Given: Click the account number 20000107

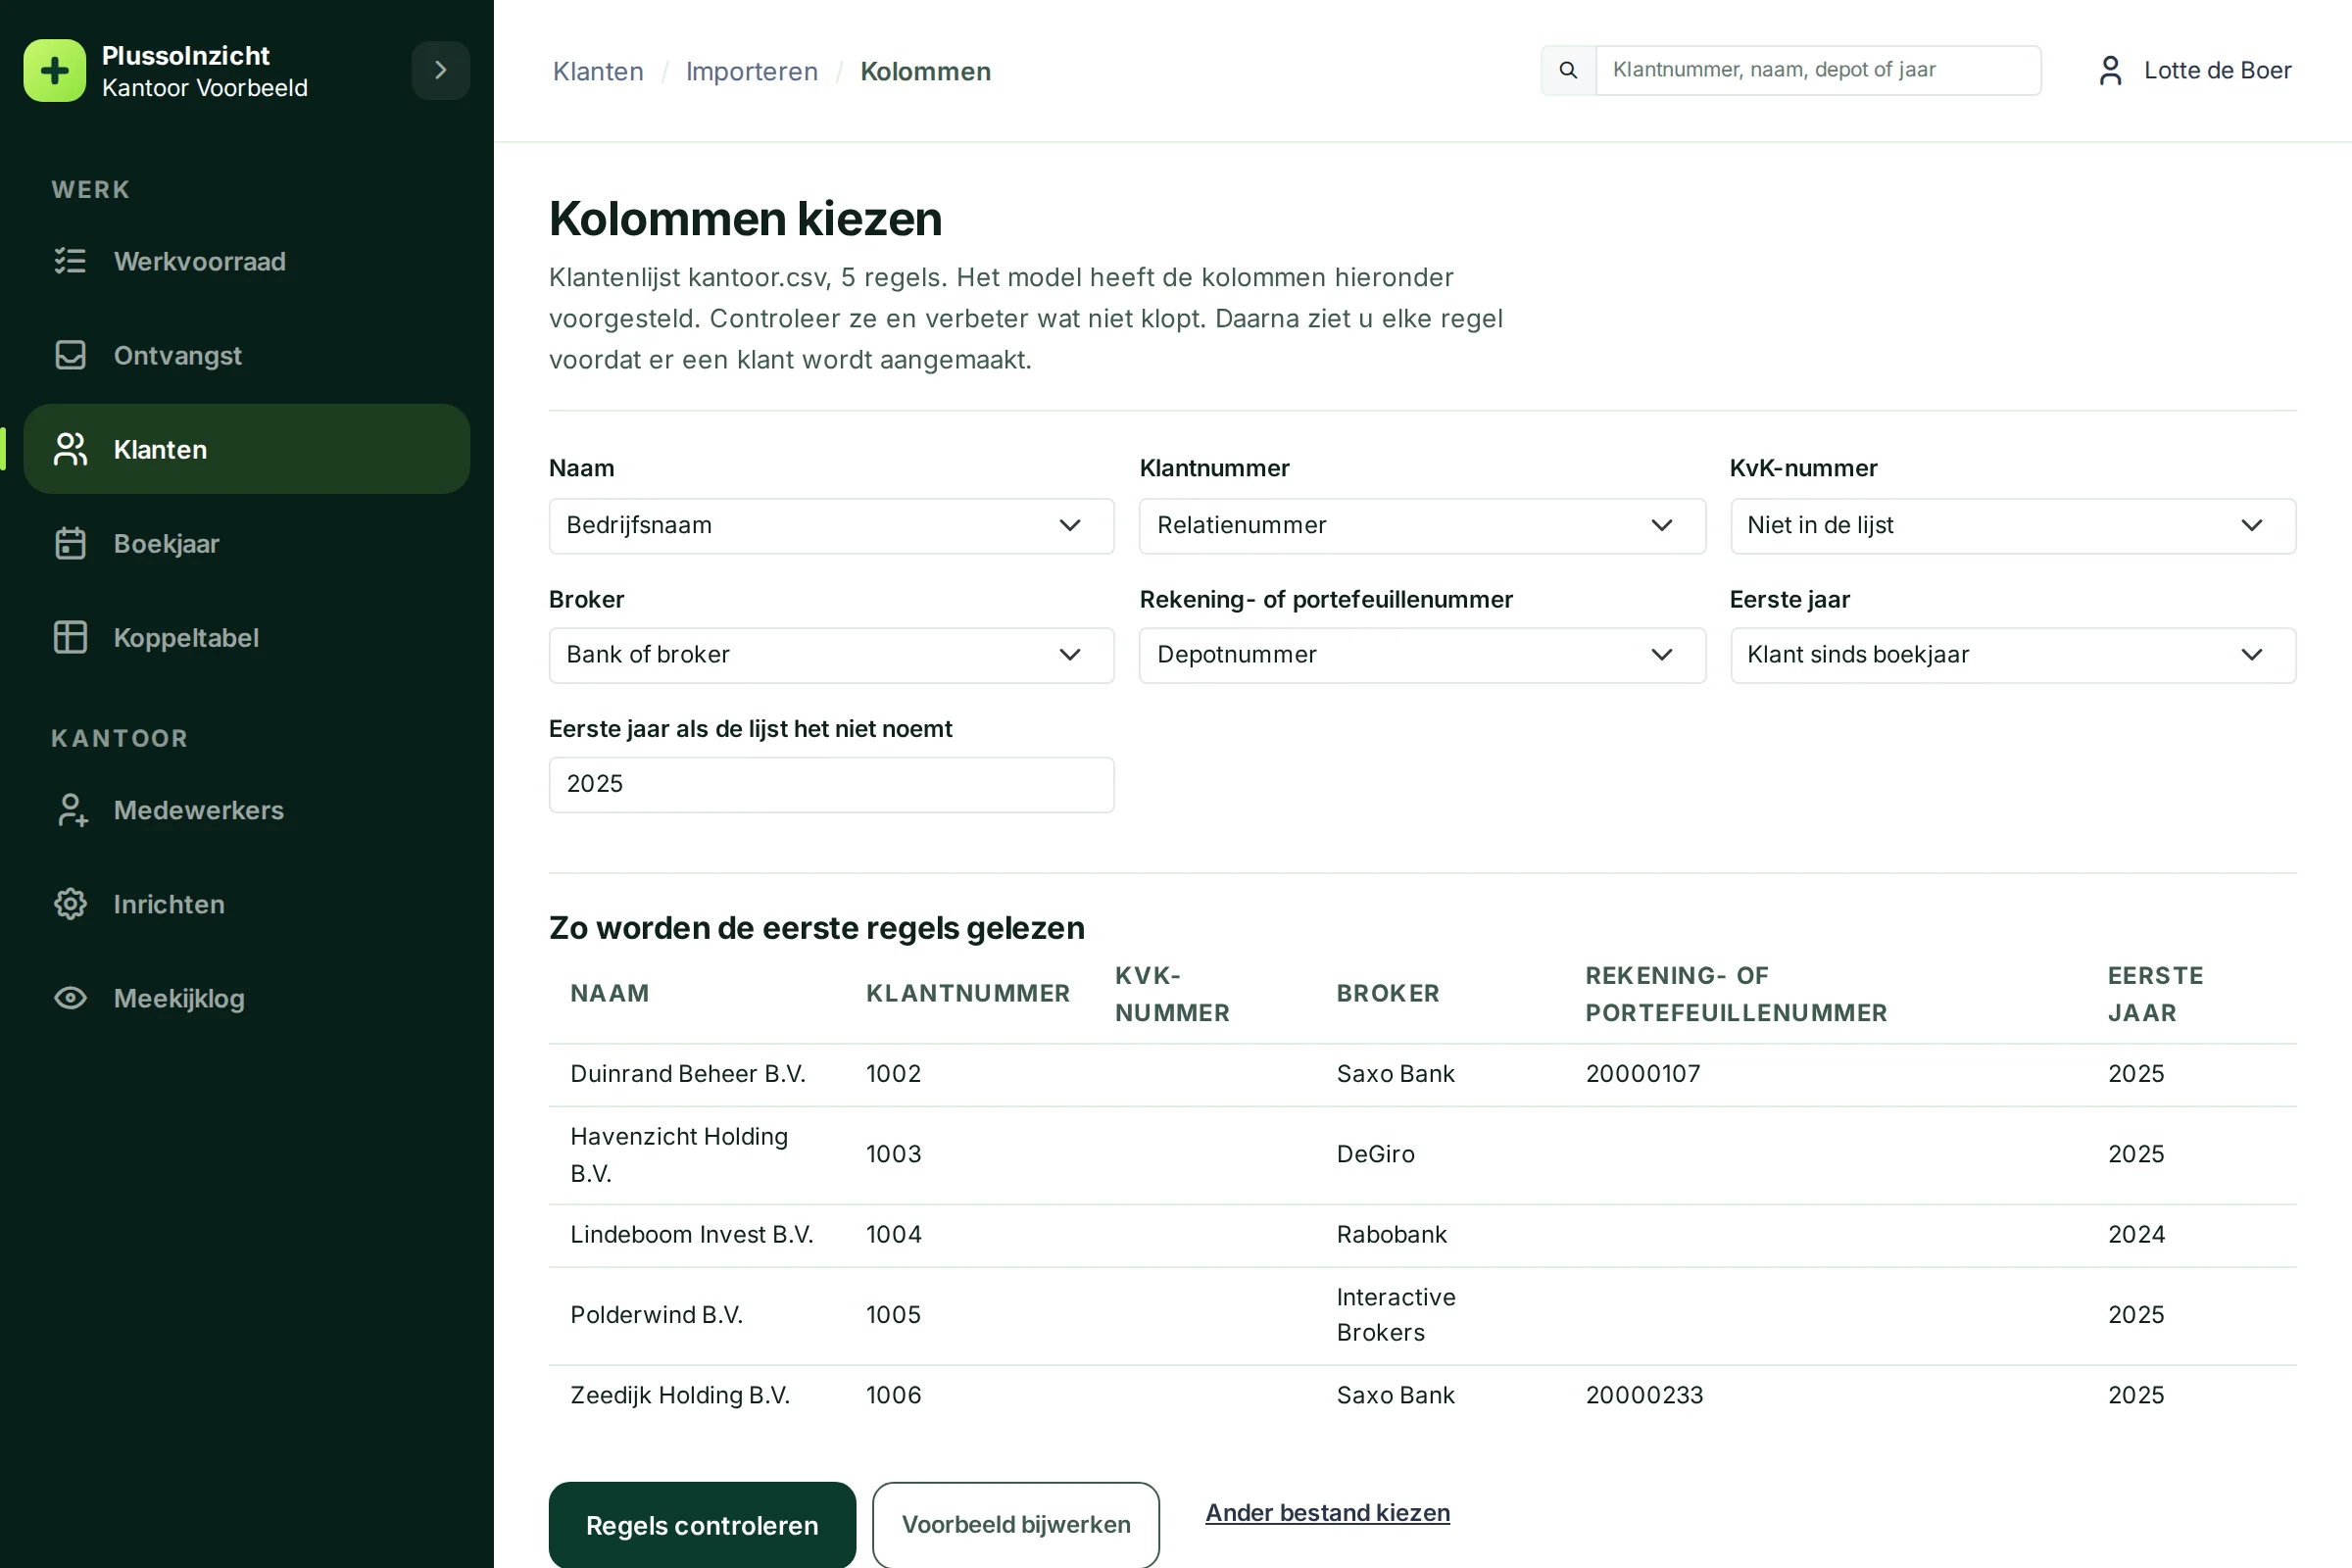Looking at the screenshot, I should click(x=1643, y=1073).
